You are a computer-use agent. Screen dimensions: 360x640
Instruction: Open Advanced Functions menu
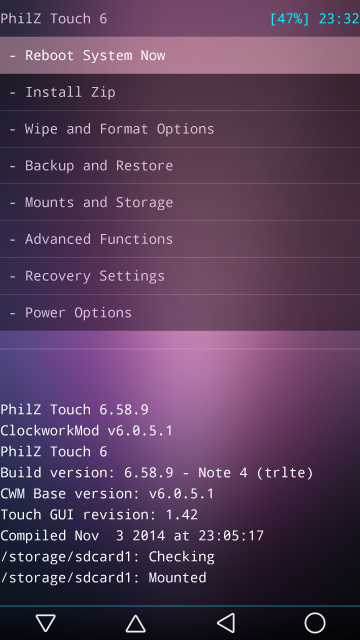(180, 239)
